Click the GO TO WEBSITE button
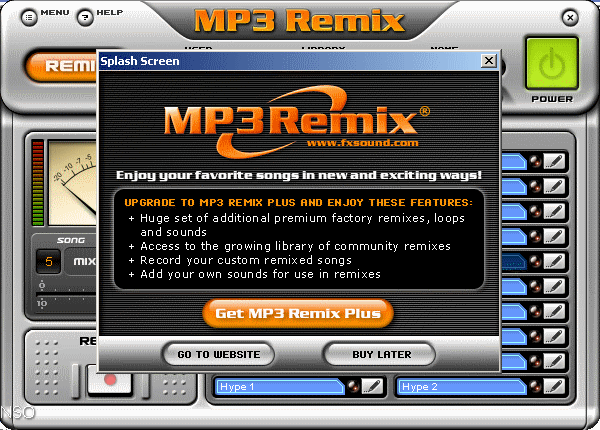600x430 pixels. click(x=218, y=354)
